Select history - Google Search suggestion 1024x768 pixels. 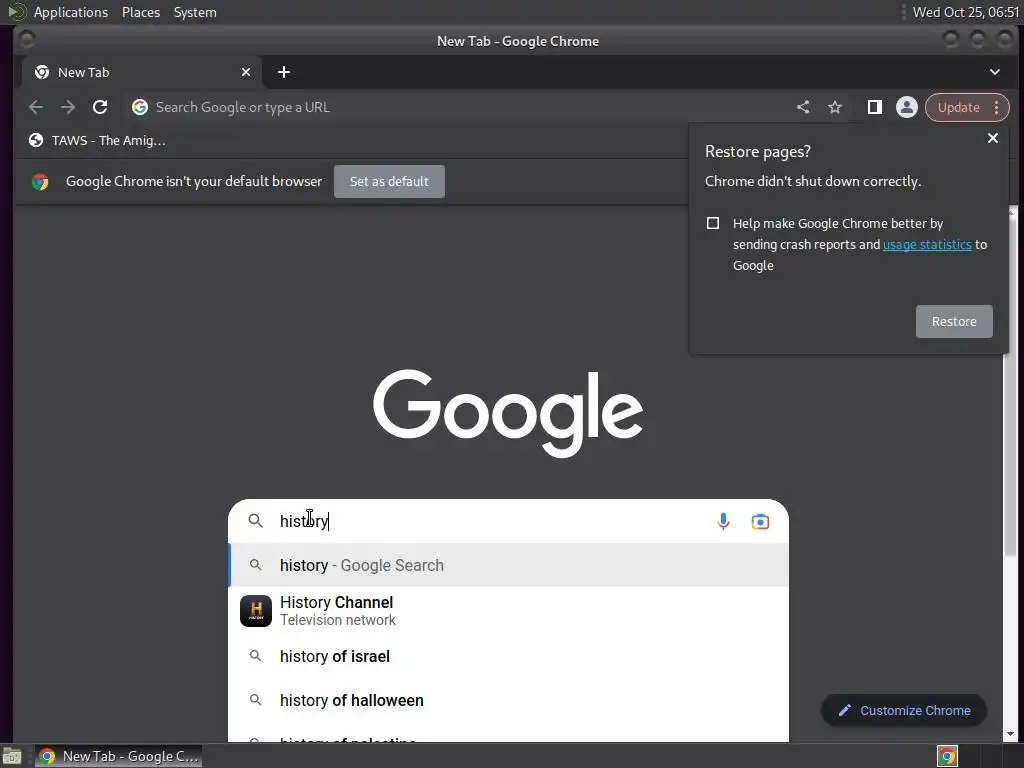(x=508, y=565)
